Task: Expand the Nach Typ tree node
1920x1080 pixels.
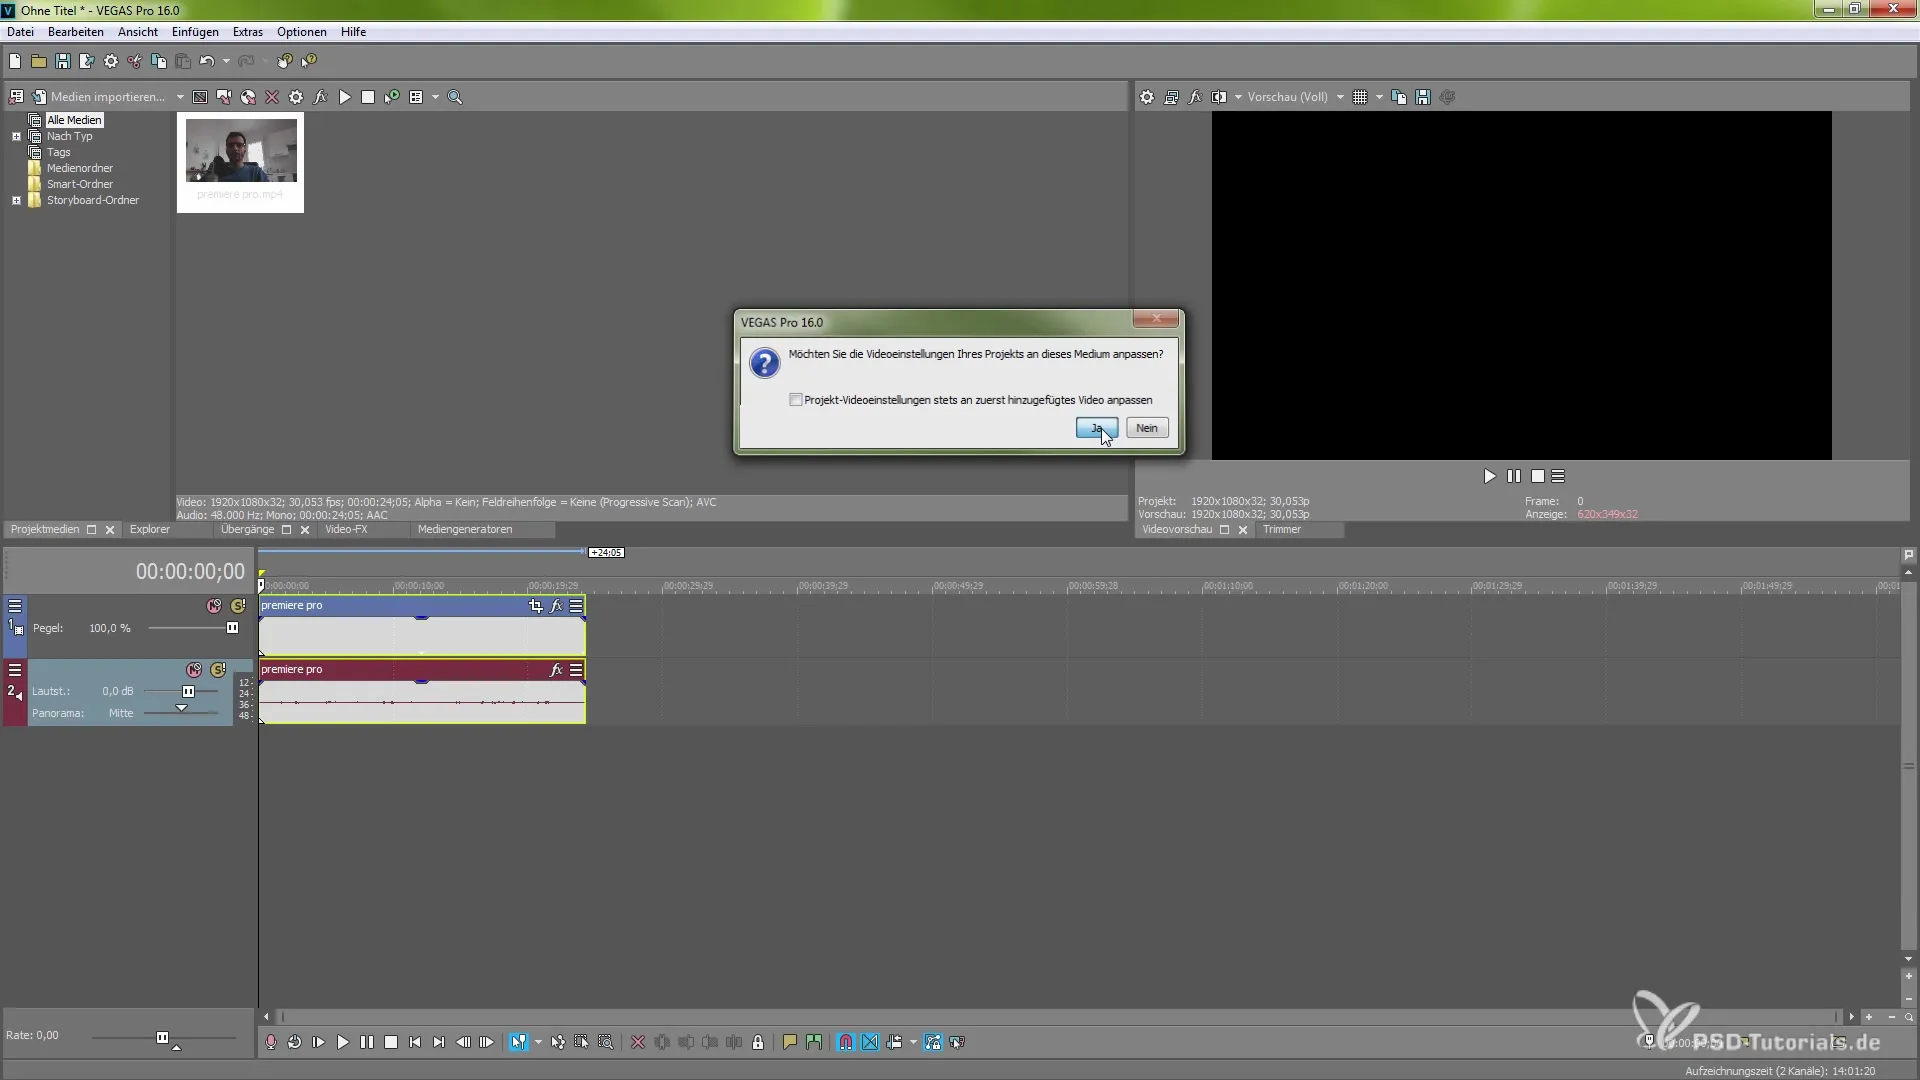Action: coord(16,137)
